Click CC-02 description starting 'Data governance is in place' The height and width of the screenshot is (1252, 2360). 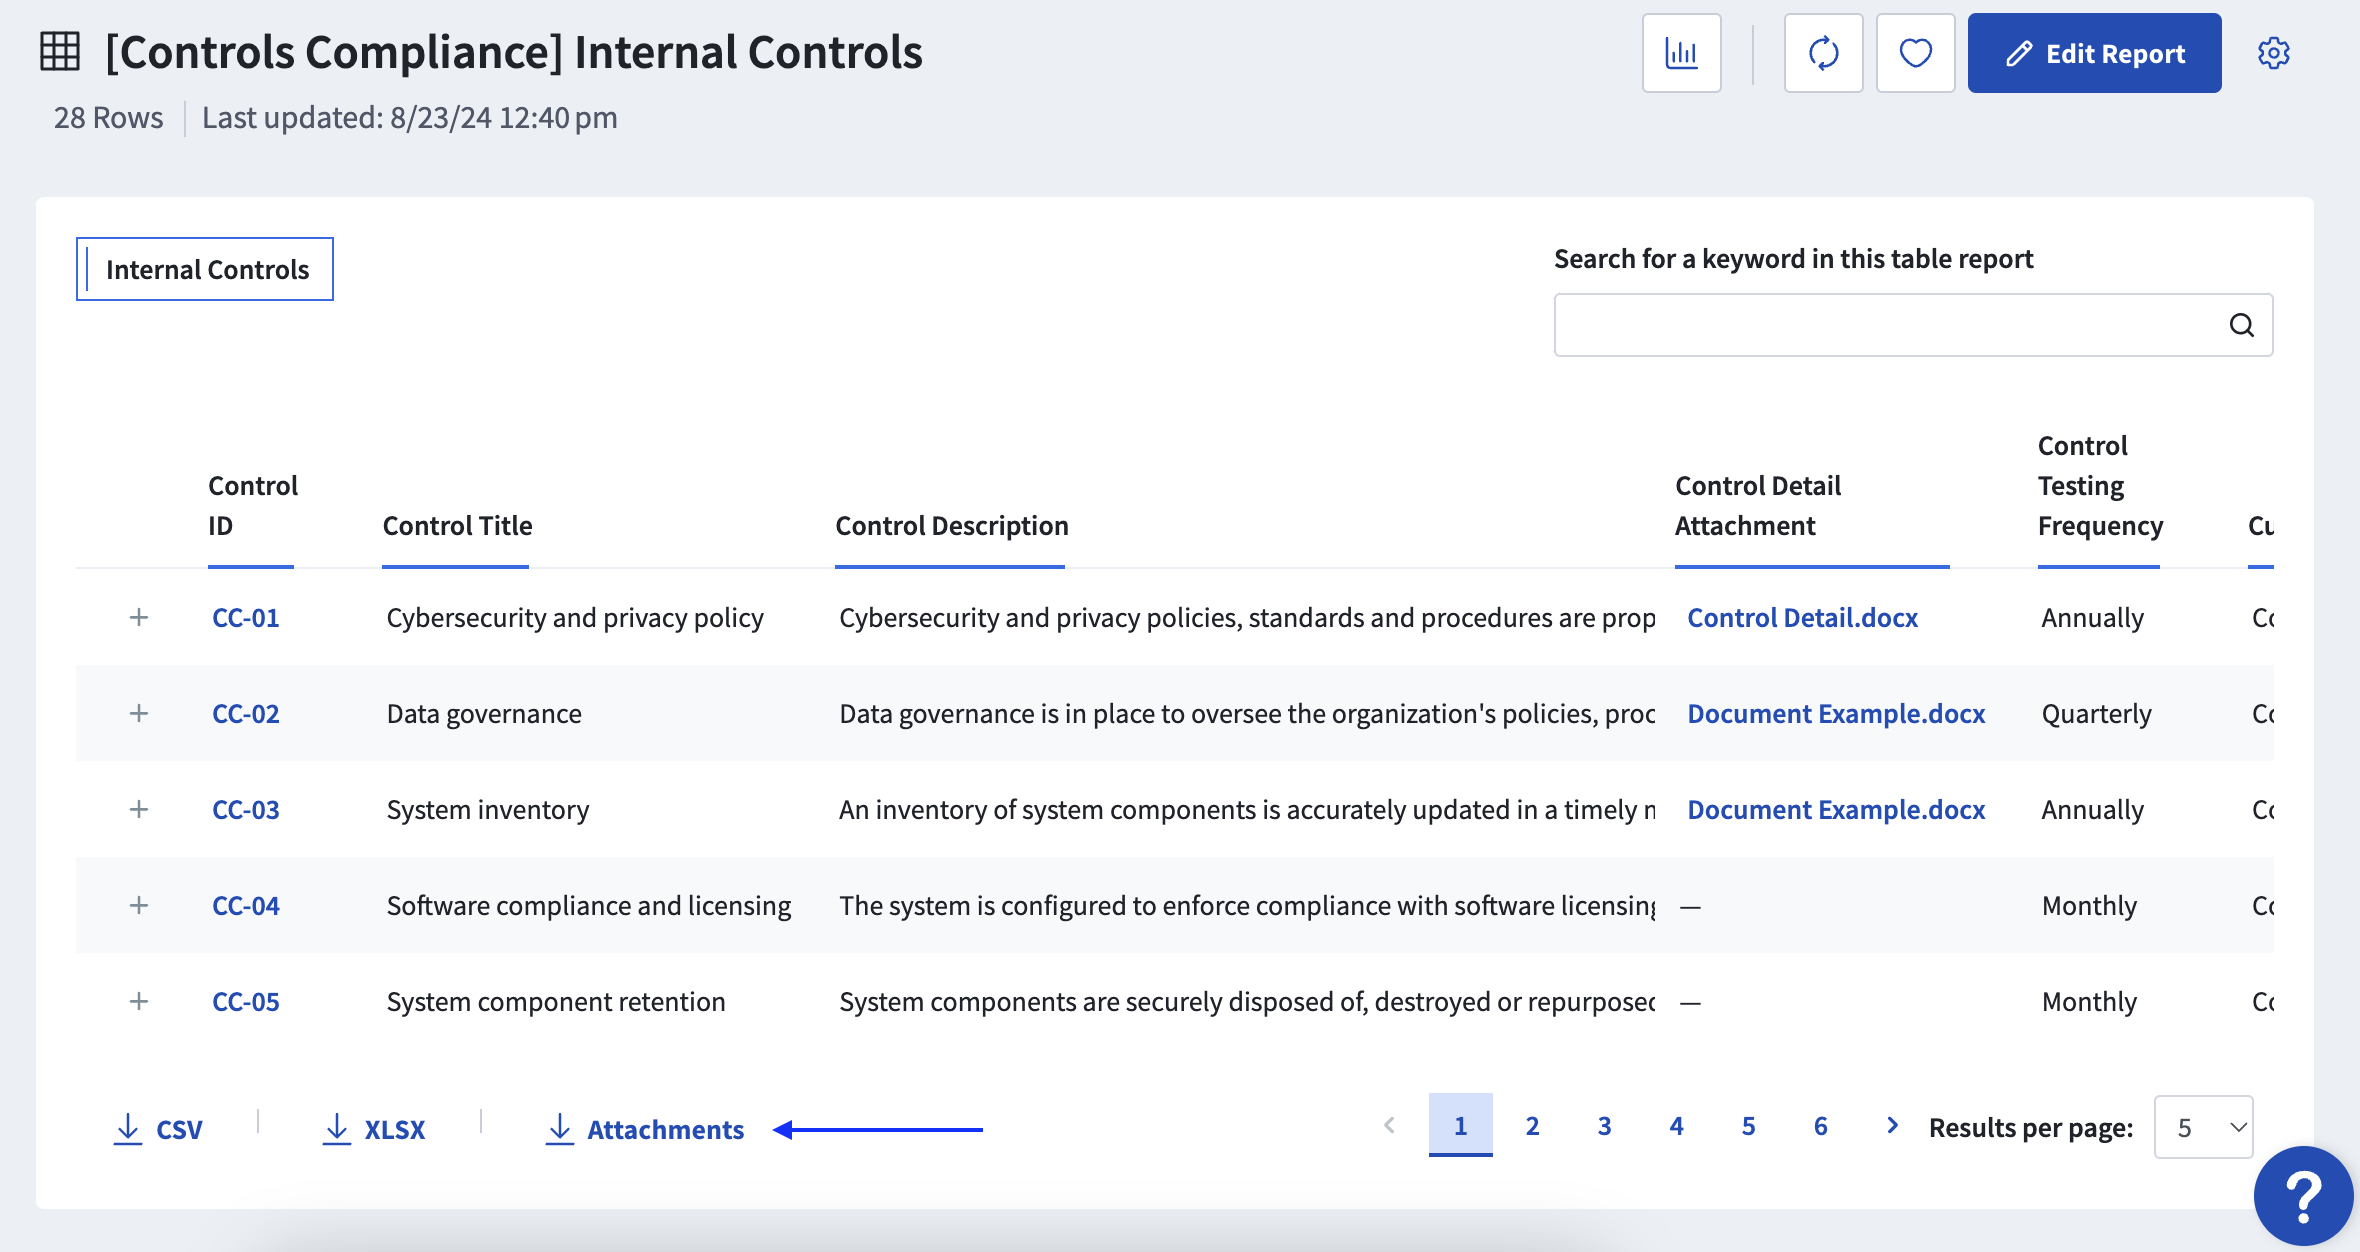[x=1247, y=714]
